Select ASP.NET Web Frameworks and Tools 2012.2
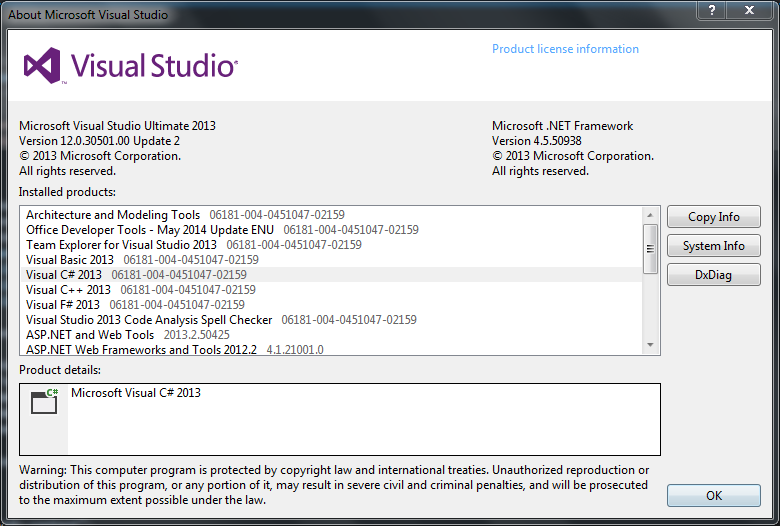This screenshot has width=780, height=526. (331, 349)
